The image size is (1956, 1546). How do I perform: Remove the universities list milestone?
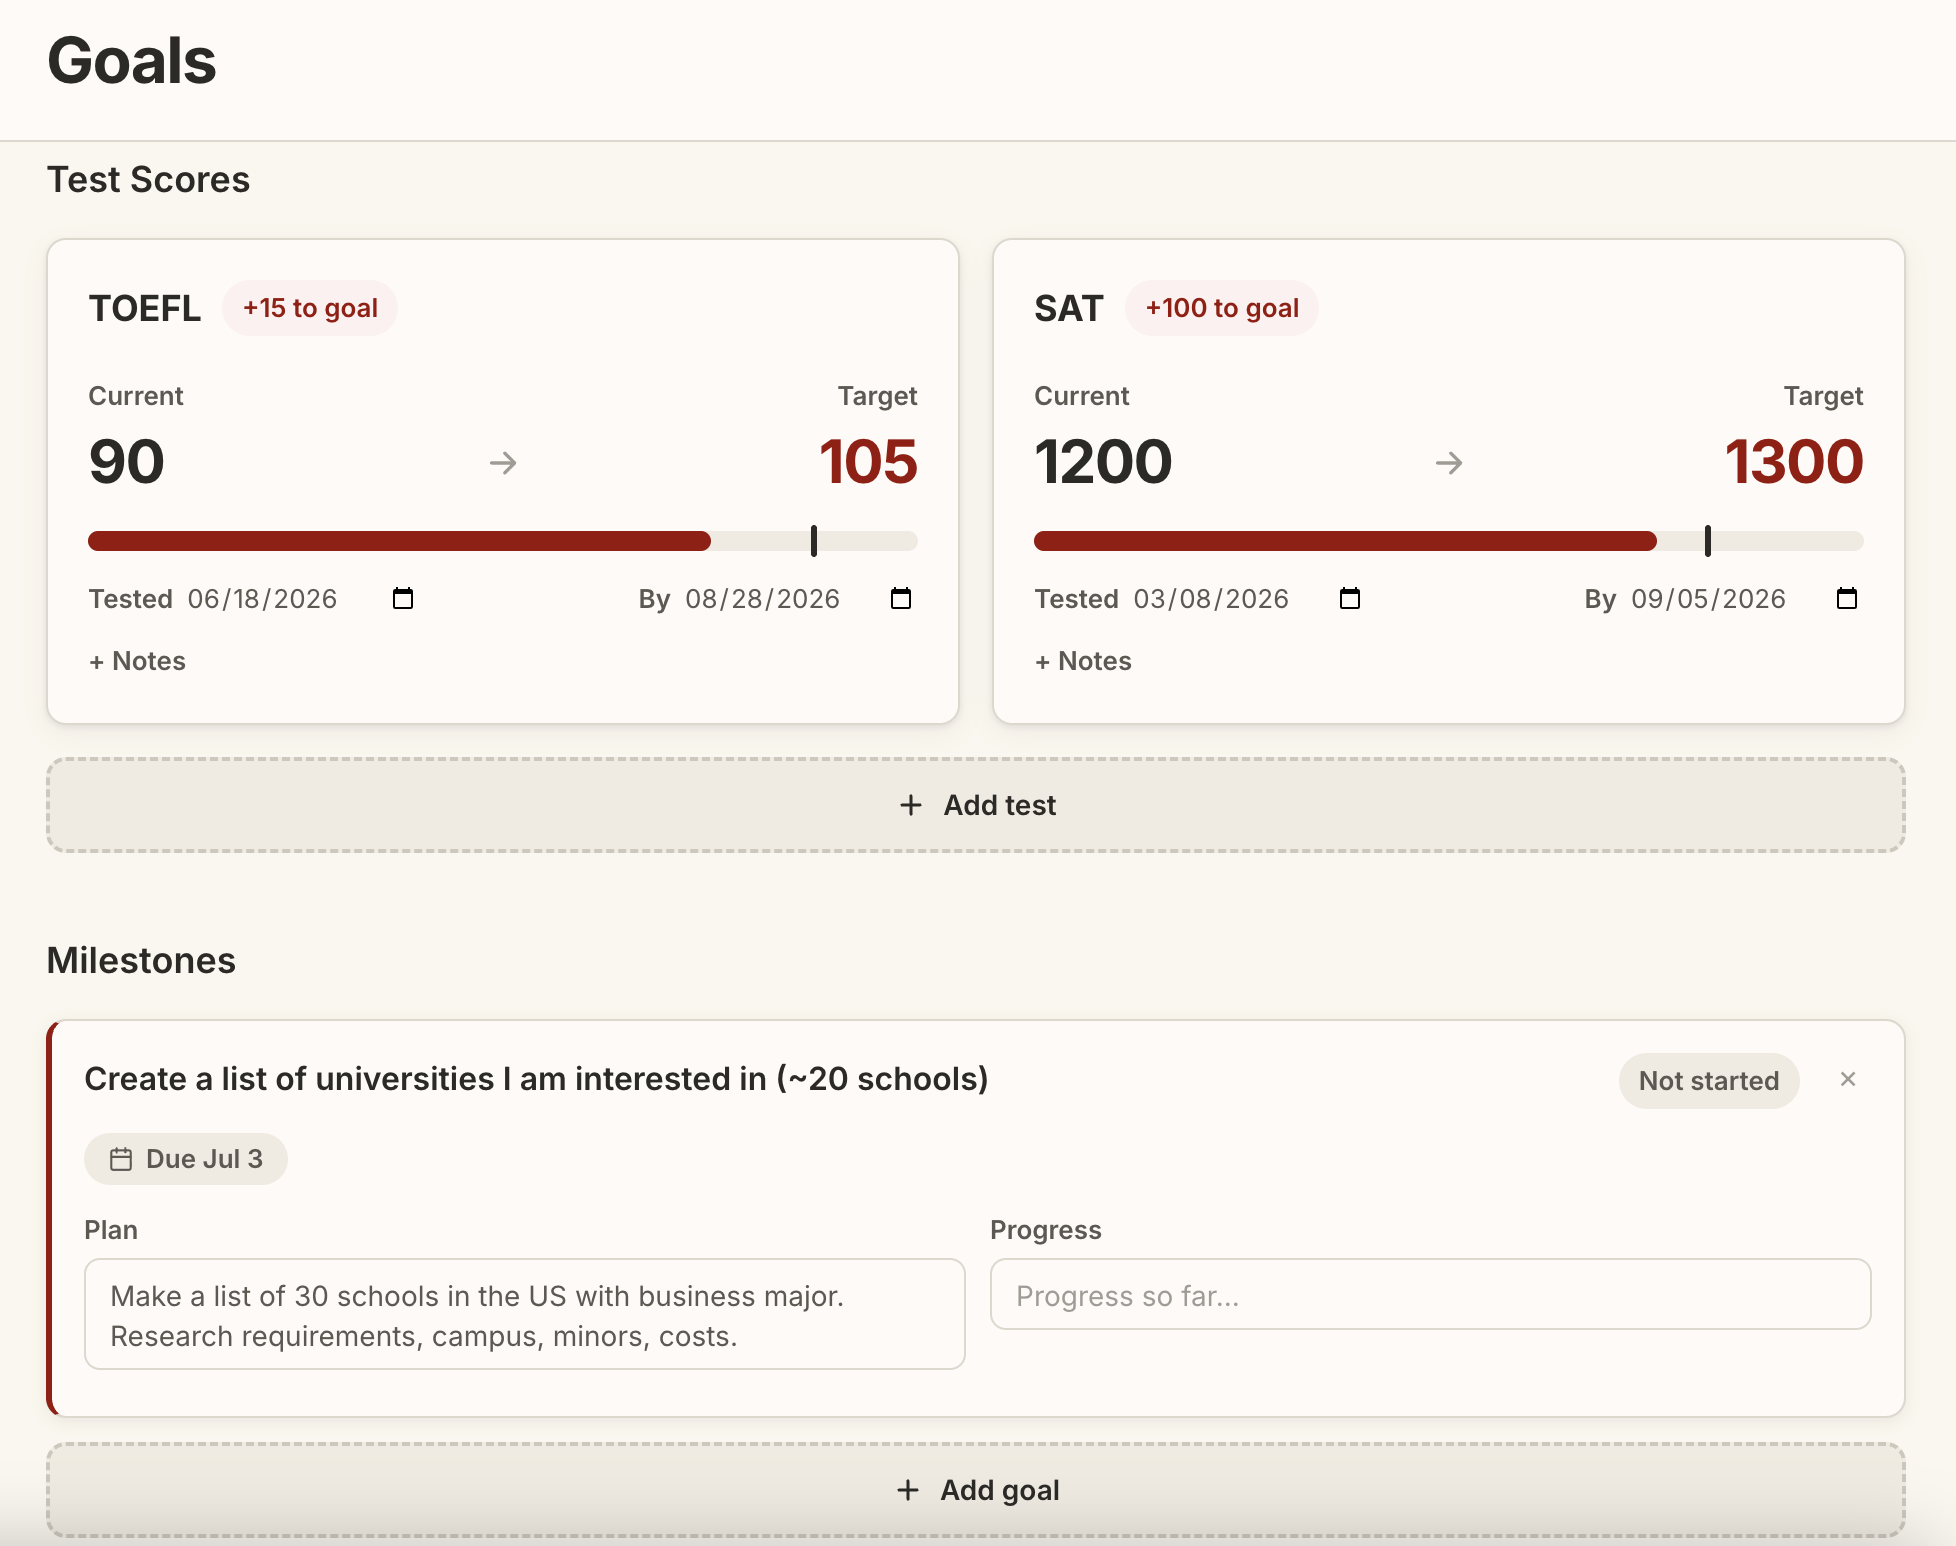[x=1848, y=1079]
